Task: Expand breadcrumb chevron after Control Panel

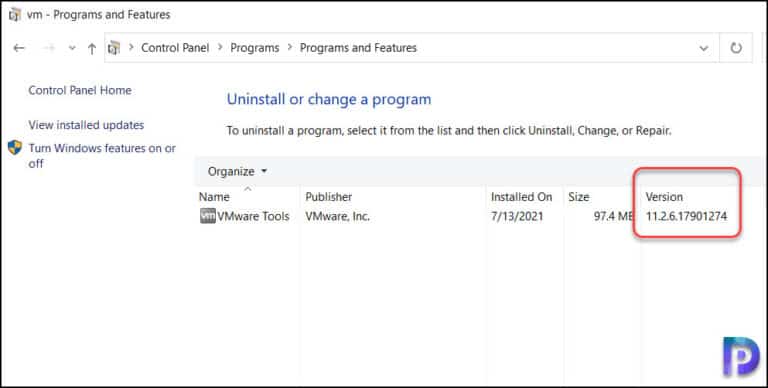Action: click(220, 48)
